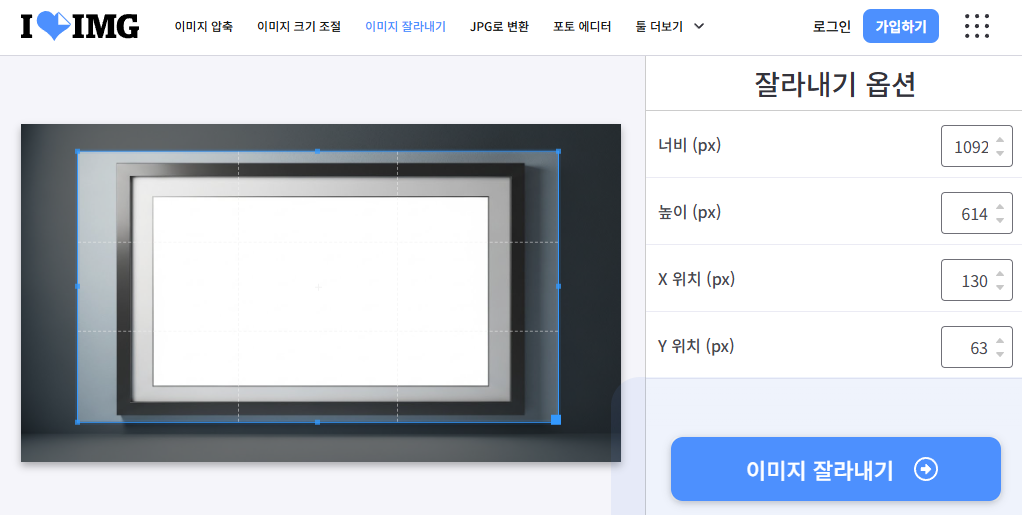The image size is (1022, 515).
Task: Select the 이미지 잘라내기 menu item
Action: point(405,27)
